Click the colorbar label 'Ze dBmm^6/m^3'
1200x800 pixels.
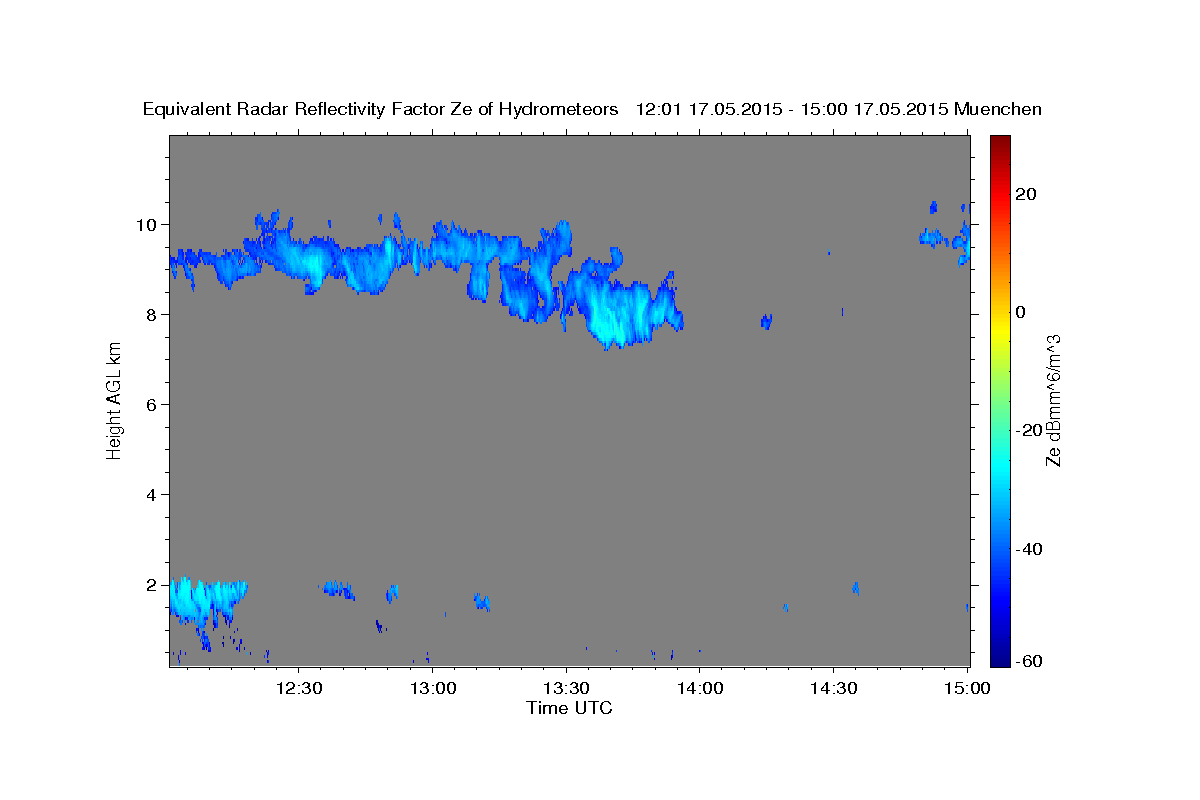(1052, 400)
